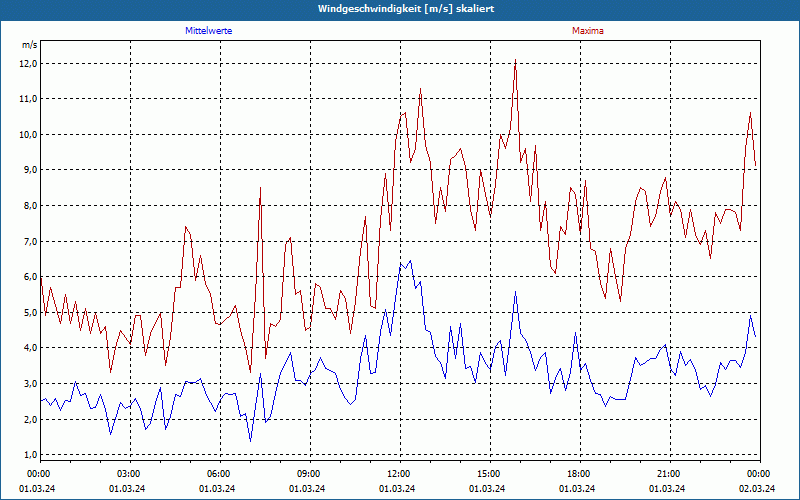
Task: Select the 10,0 y-axis label
Action: click(28, 135)
